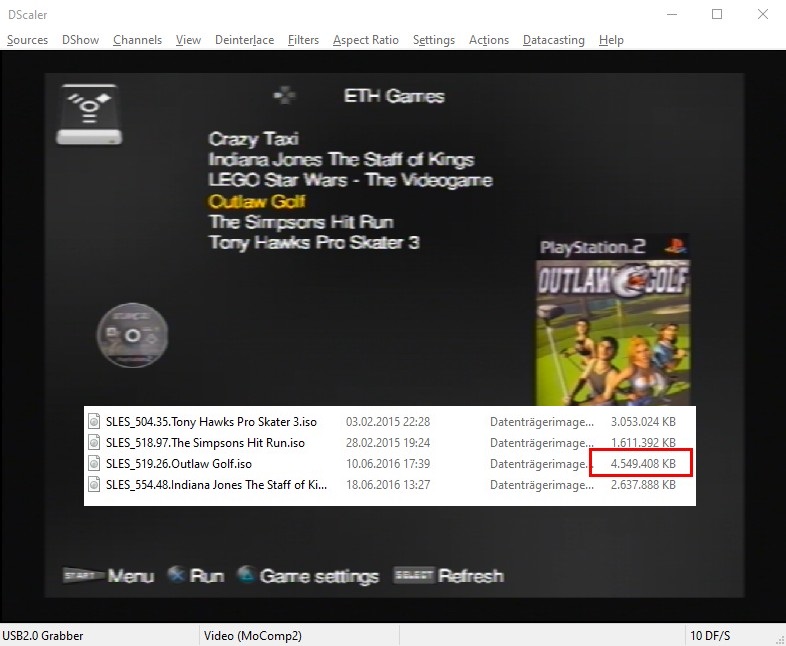Viewport: 786px width, 646px height.
Task: Click date 28.02.2015 19:24
Action: click(x=387, y=443)
